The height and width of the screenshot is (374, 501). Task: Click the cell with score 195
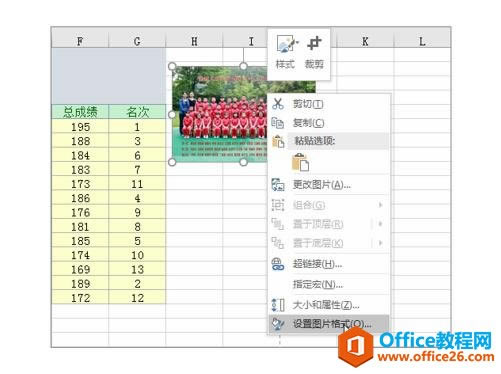pos(80,127)
